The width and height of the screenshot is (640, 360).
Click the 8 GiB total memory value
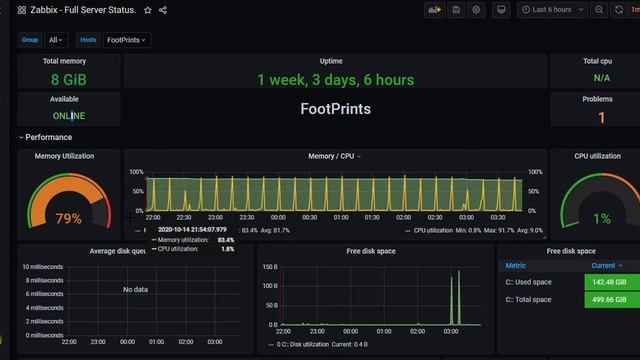(x=69, y=80)
